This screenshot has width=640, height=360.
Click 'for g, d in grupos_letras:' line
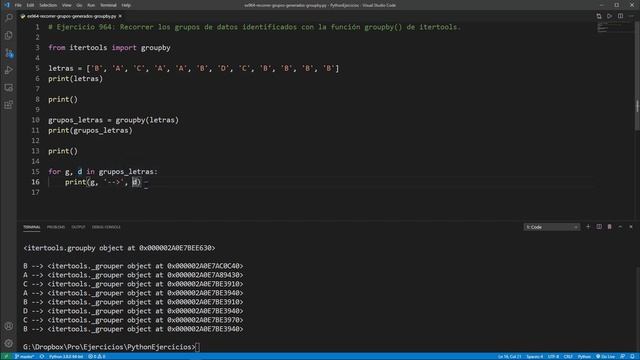click(103, 171)
